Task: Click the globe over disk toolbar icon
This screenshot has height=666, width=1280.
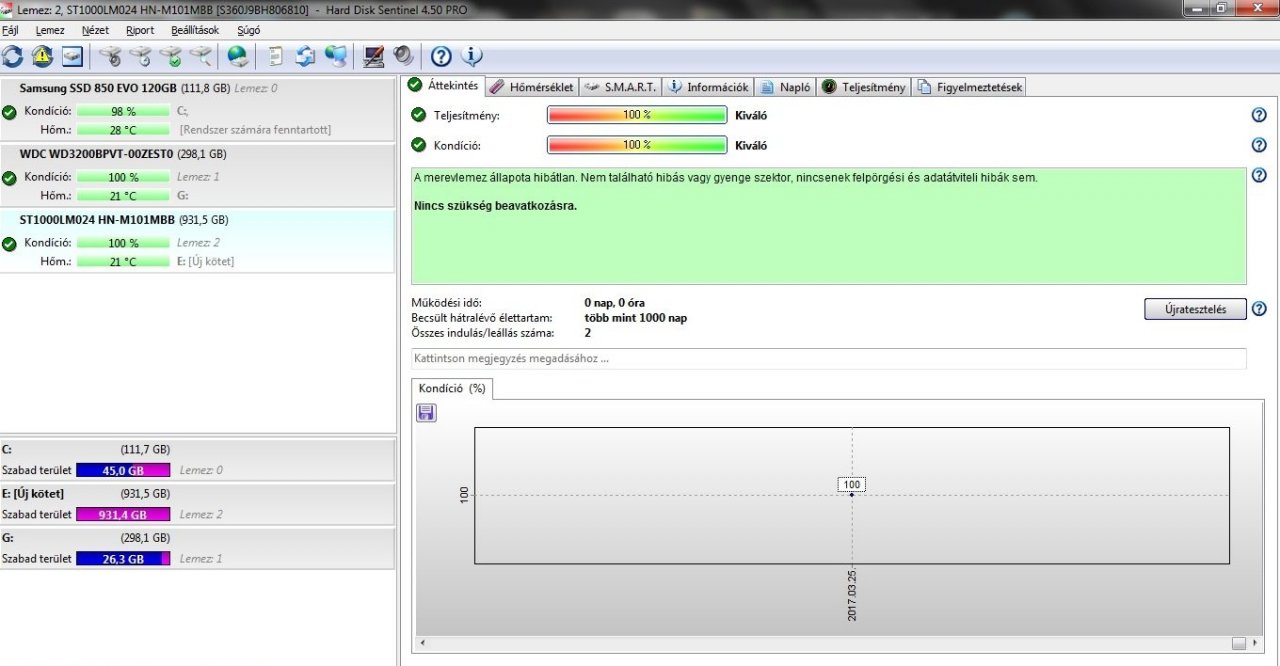Action: [238, 56]
